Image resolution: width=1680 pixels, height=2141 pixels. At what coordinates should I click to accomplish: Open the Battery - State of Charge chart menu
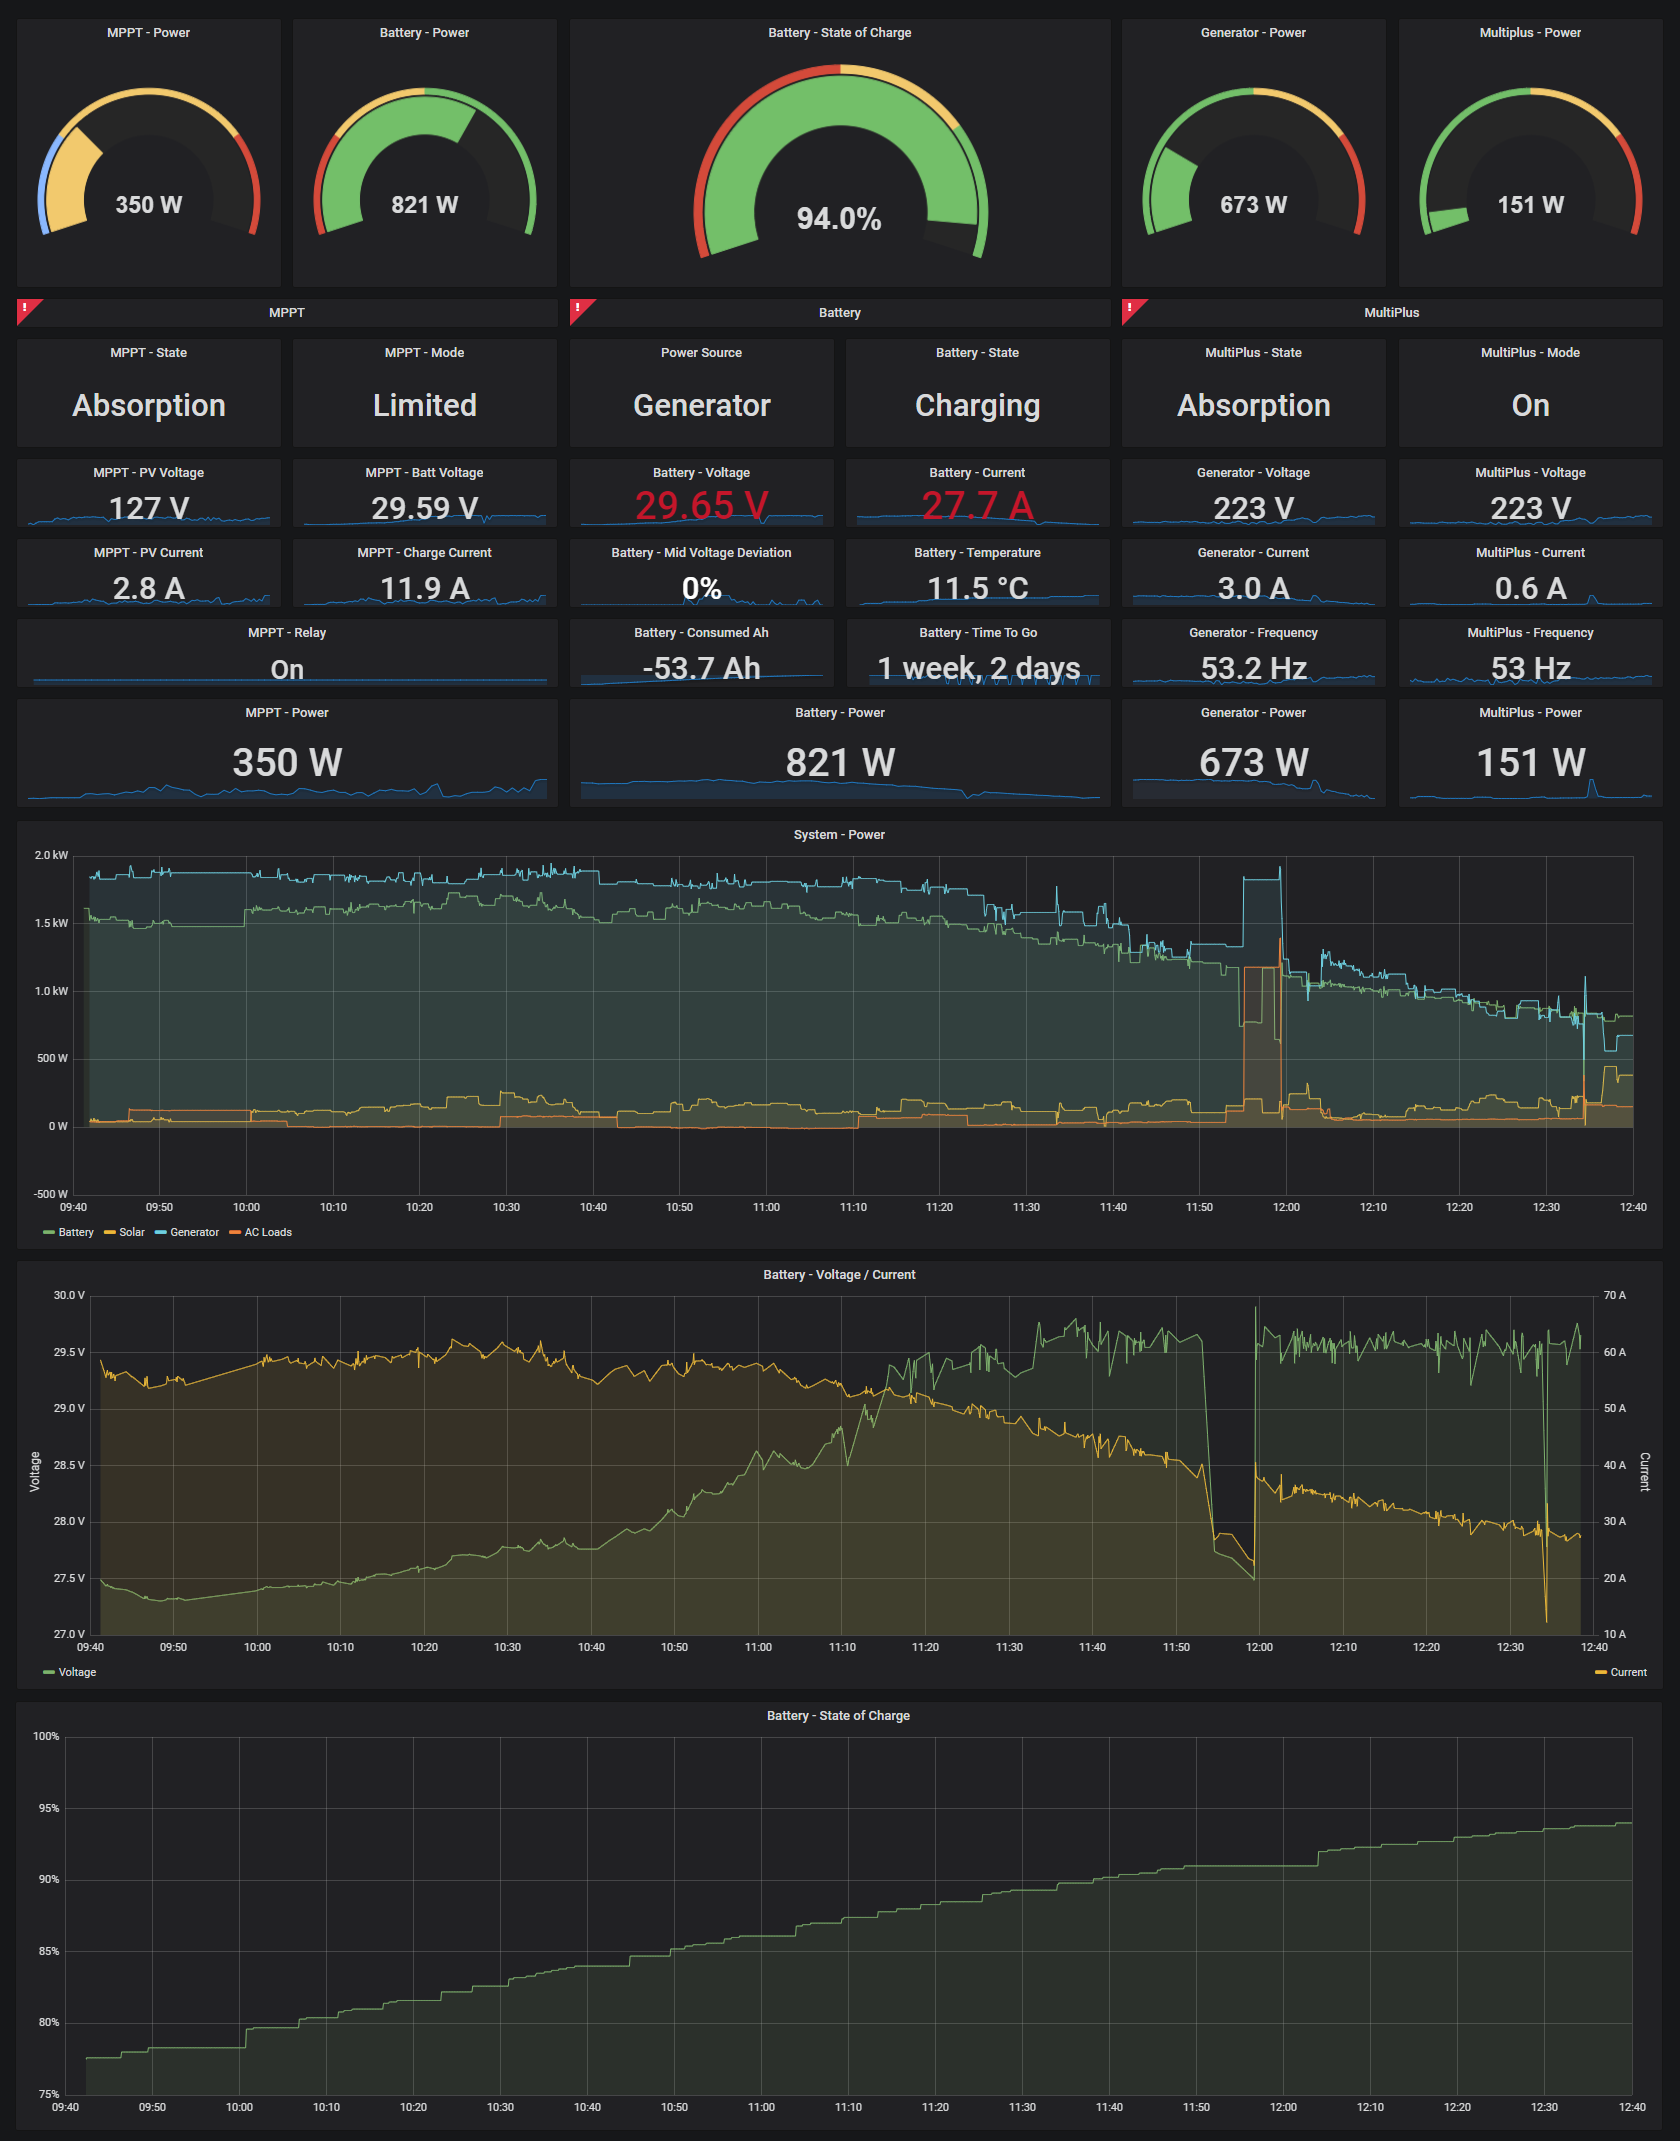(838, 1715)
